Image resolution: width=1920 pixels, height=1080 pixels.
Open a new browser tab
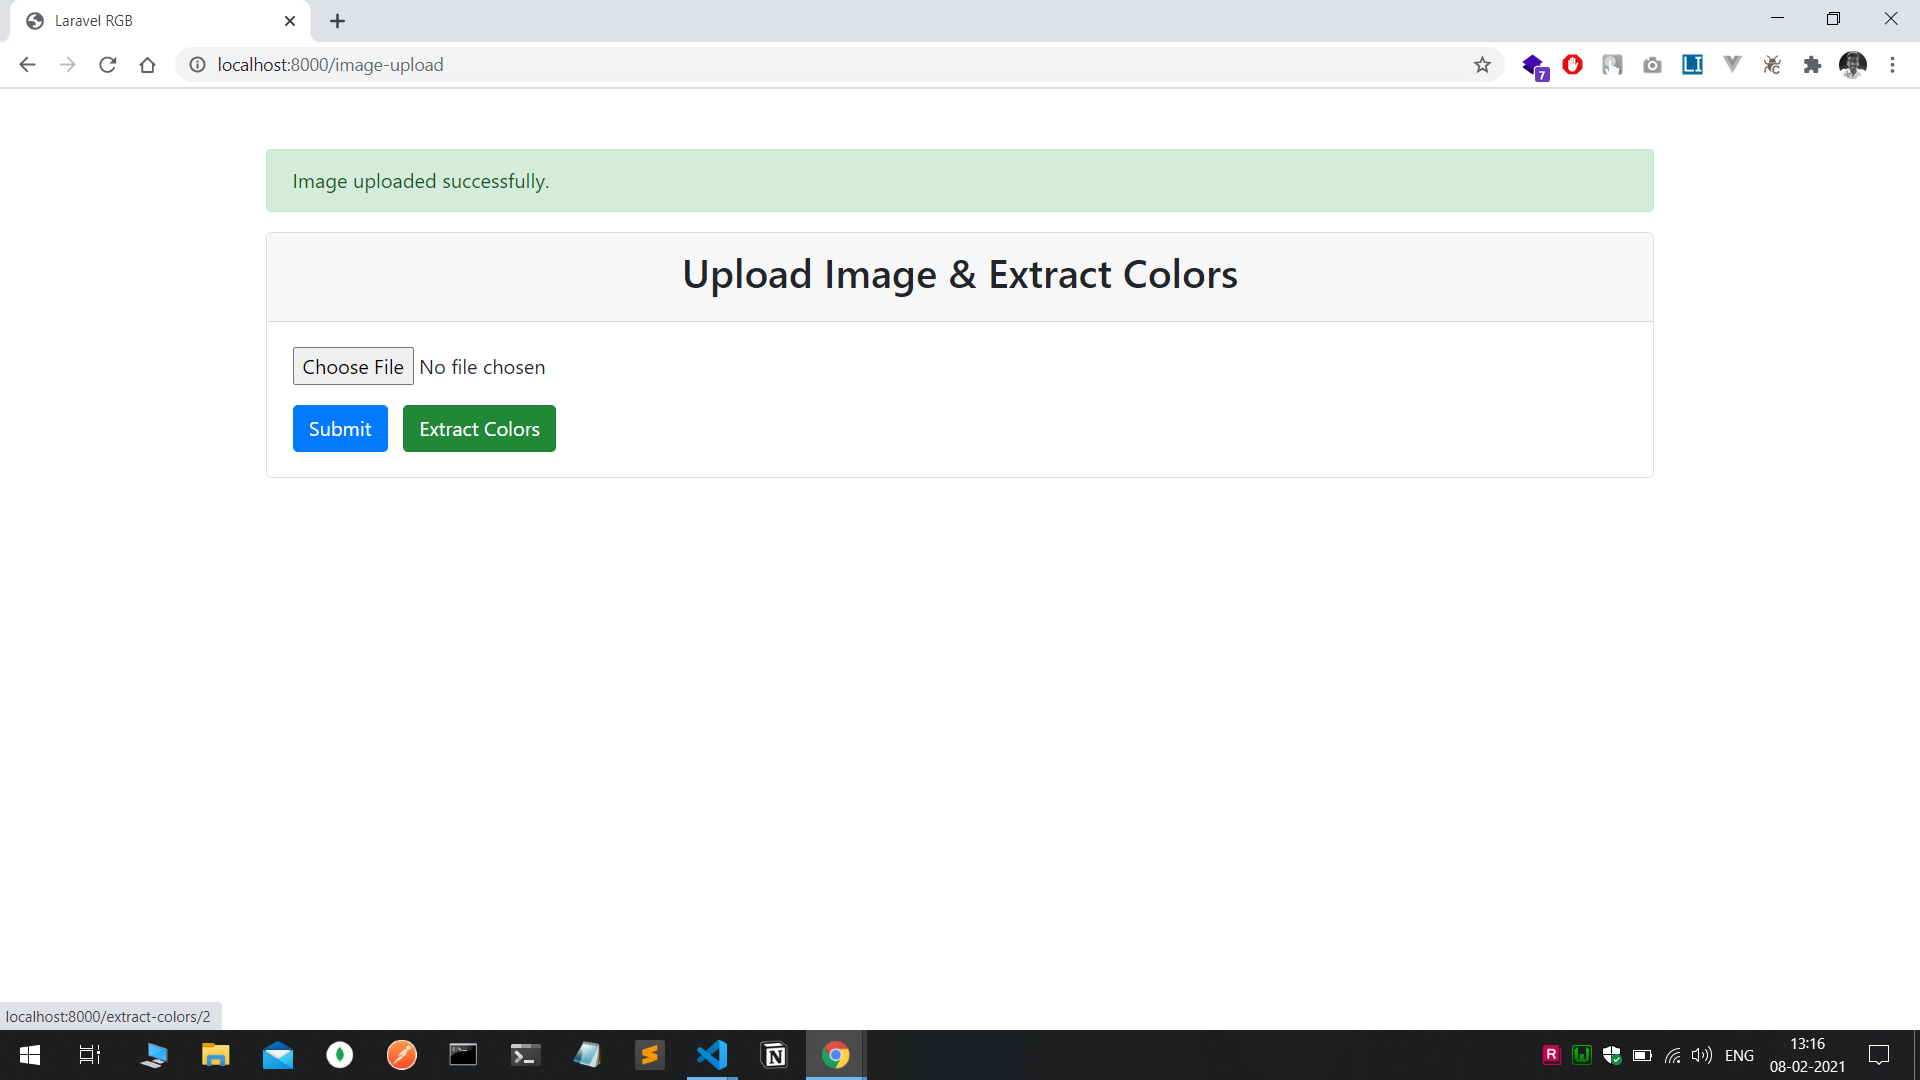[x=338, y=21]
